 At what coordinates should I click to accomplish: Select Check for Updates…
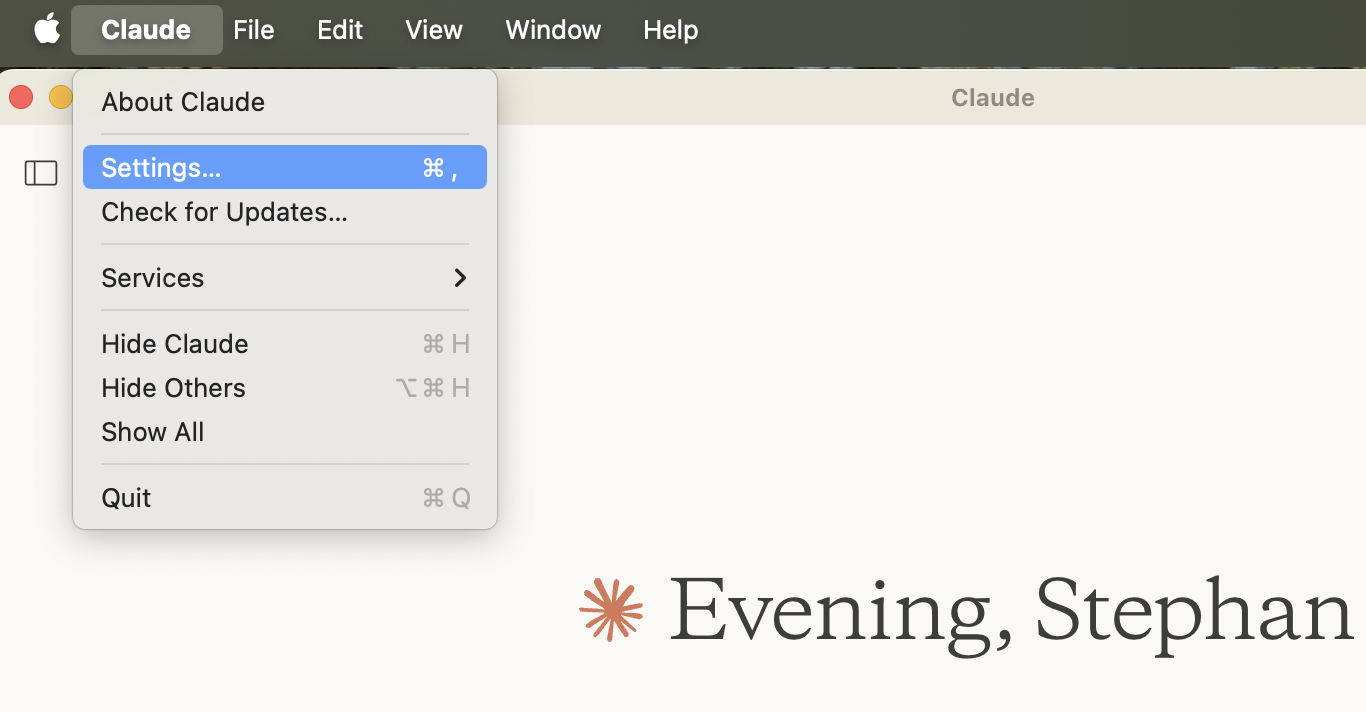click(224, 212)
